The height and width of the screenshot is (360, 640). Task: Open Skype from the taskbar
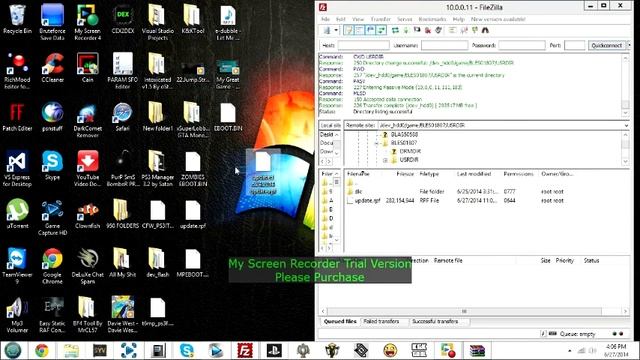tap(187, 351)
